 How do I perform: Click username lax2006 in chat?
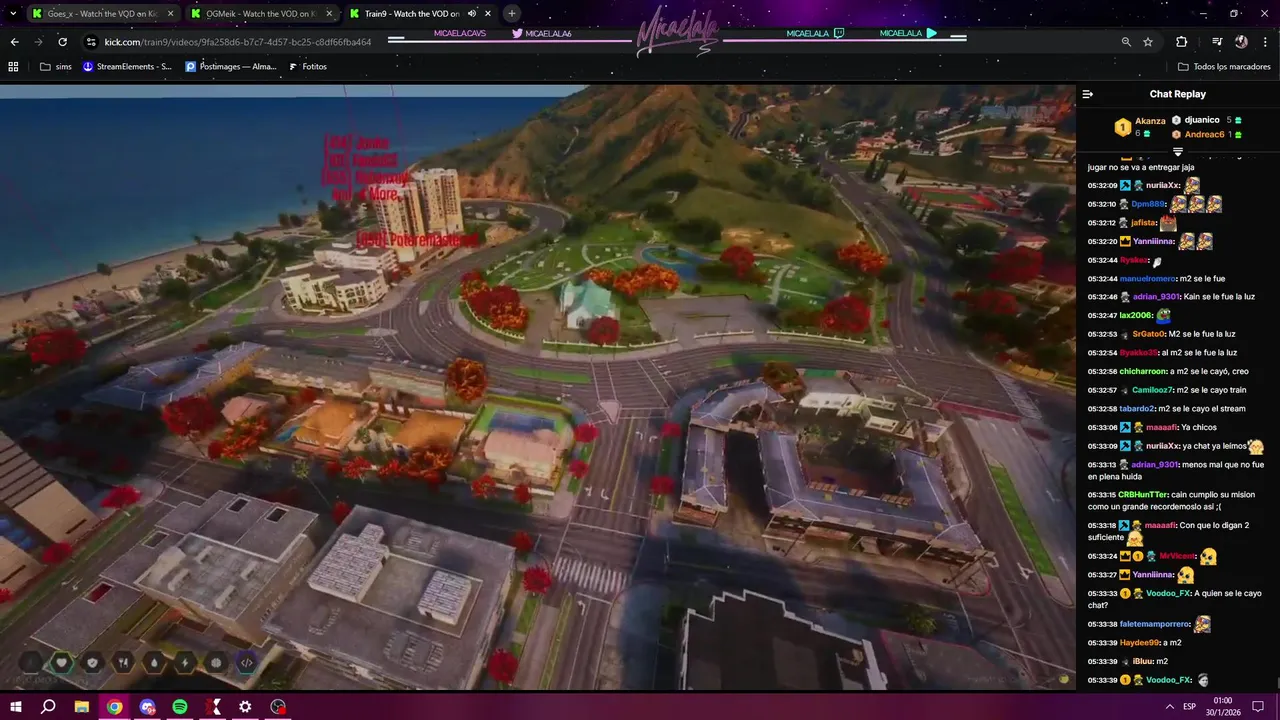(x=1136, y=316)
